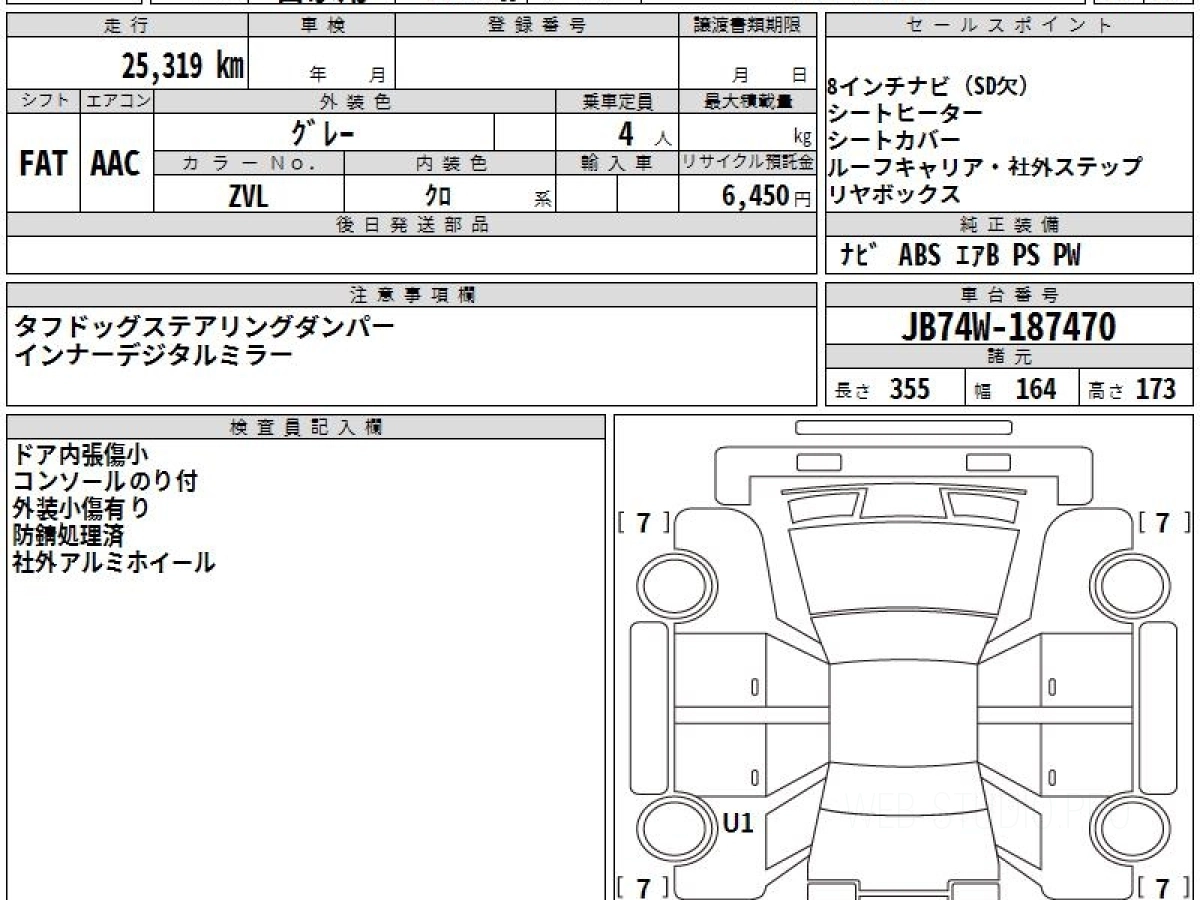Select the 検査員記入欄 header
1200x900 pixels.
306,426
